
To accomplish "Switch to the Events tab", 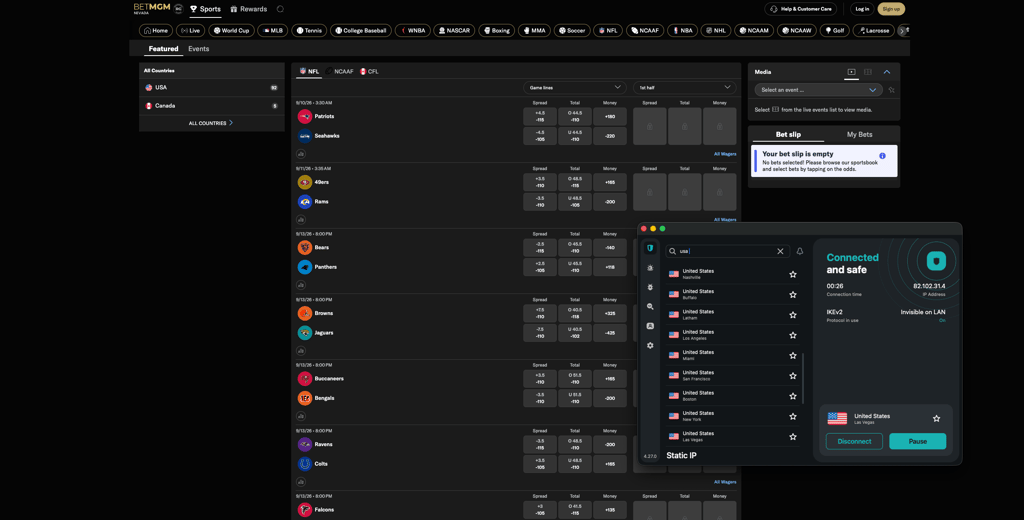I will coord(199,49).
